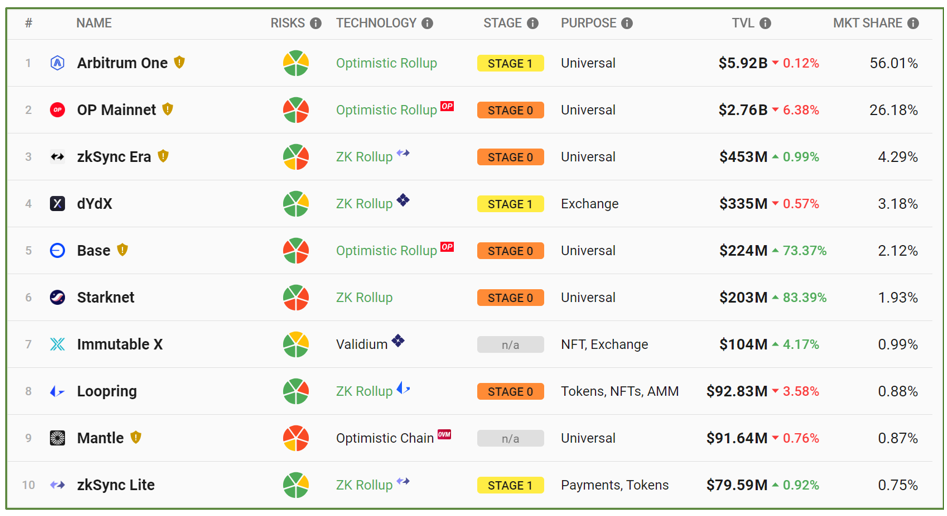Click the Risks column info icon
The width and height of the screenshot is (947, 516).
point(315,24)
